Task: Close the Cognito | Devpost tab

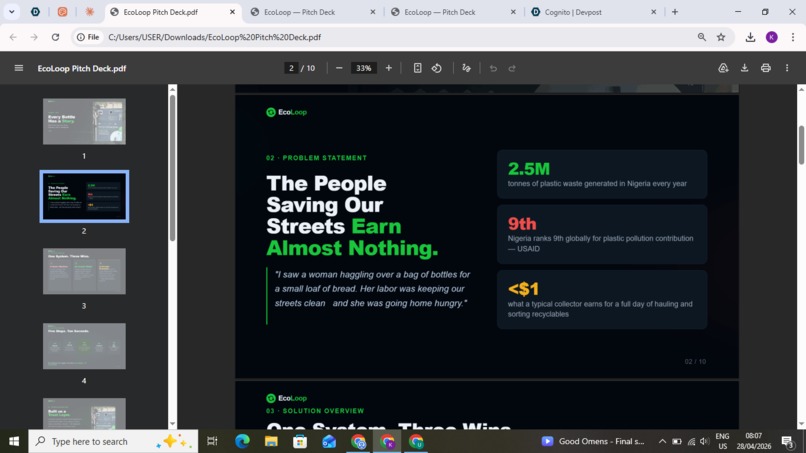Action: coord(654,12)
